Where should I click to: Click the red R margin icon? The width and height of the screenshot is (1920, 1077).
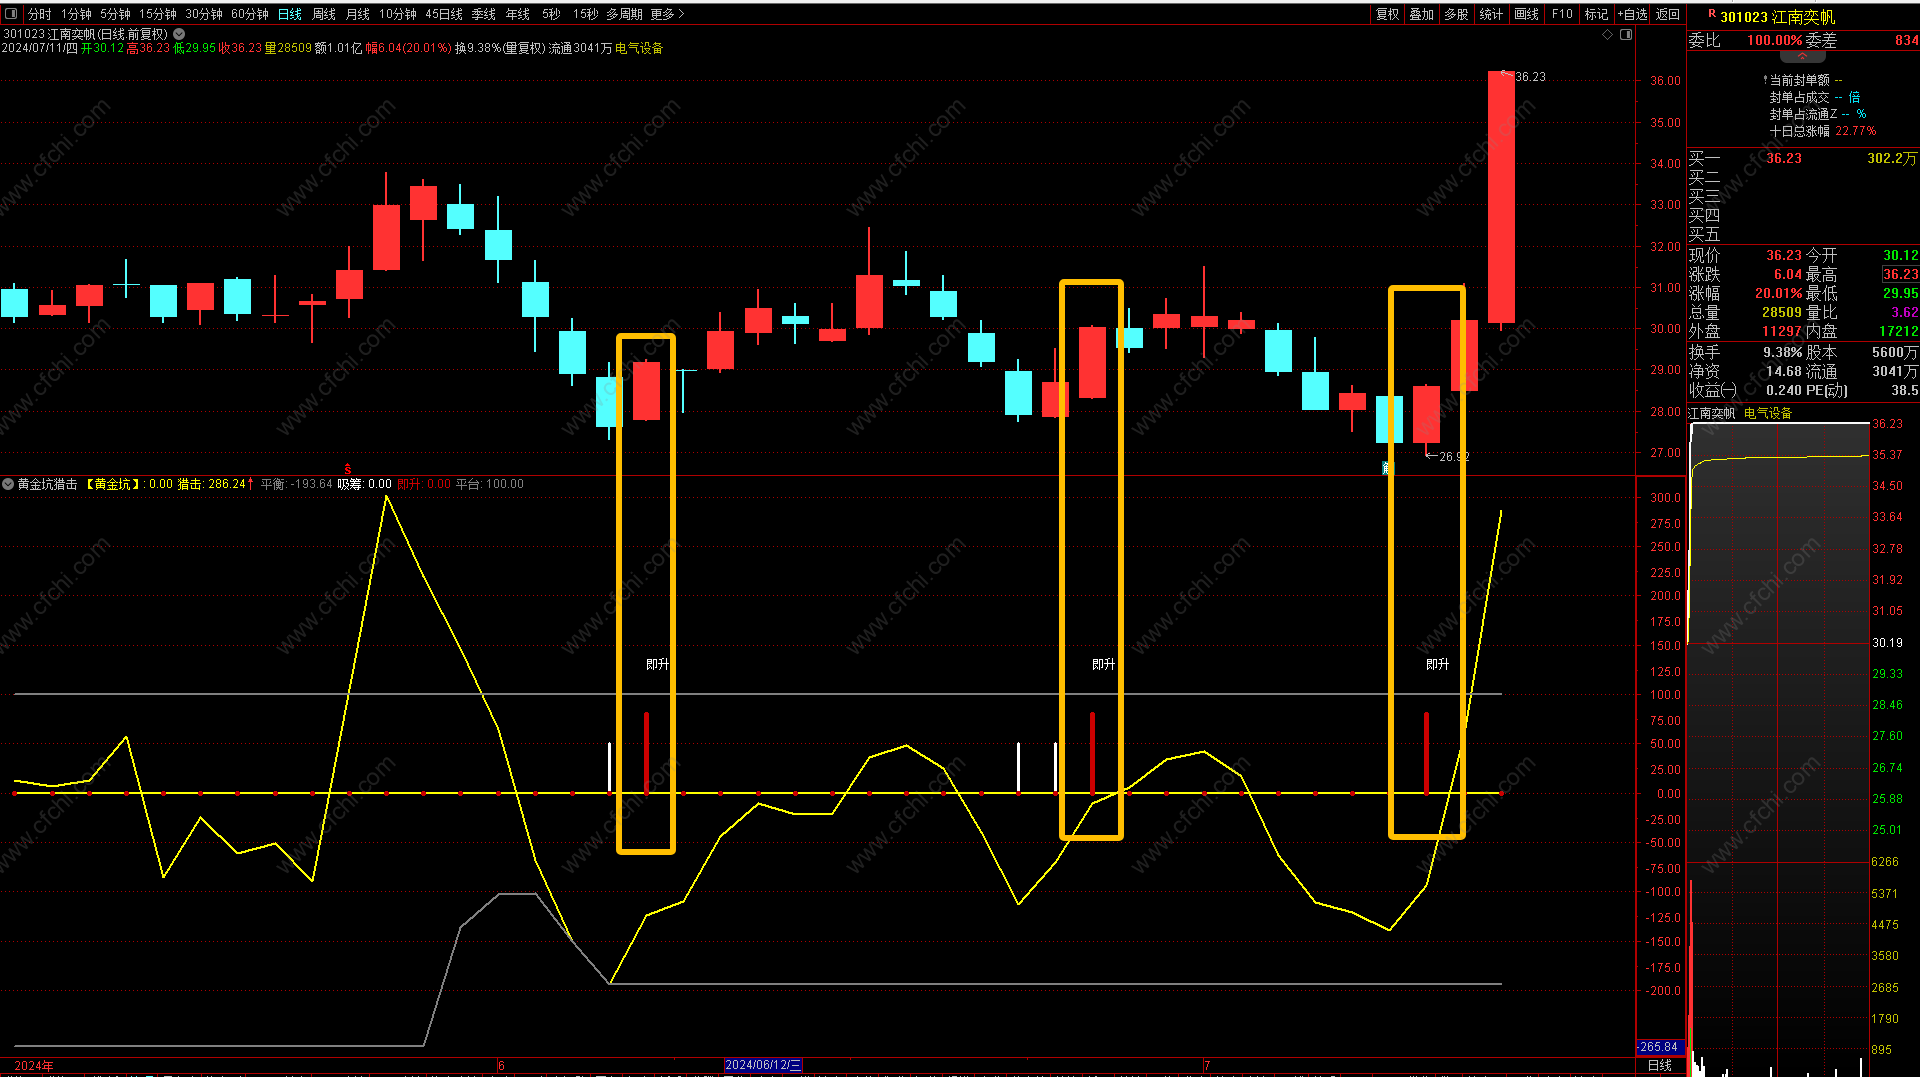click(1711, 14)
